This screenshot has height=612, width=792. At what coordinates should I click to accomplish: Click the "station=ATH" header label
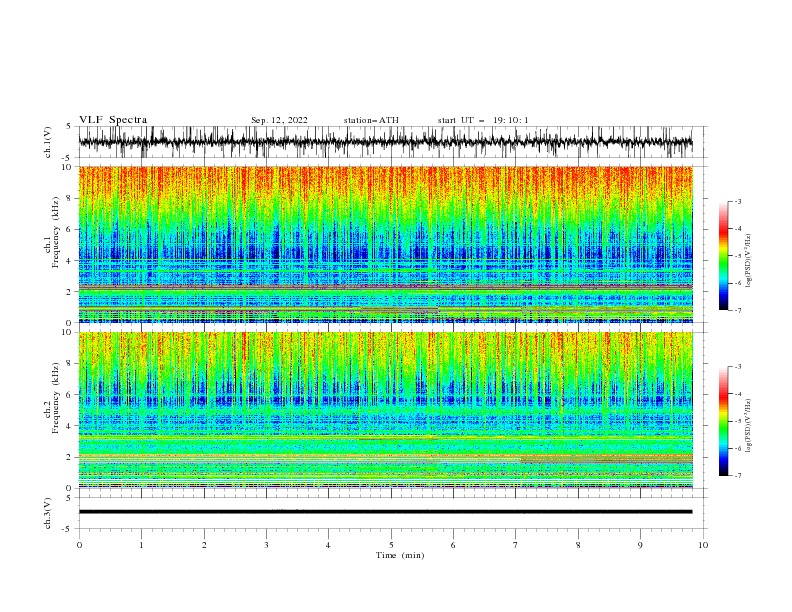371,120
